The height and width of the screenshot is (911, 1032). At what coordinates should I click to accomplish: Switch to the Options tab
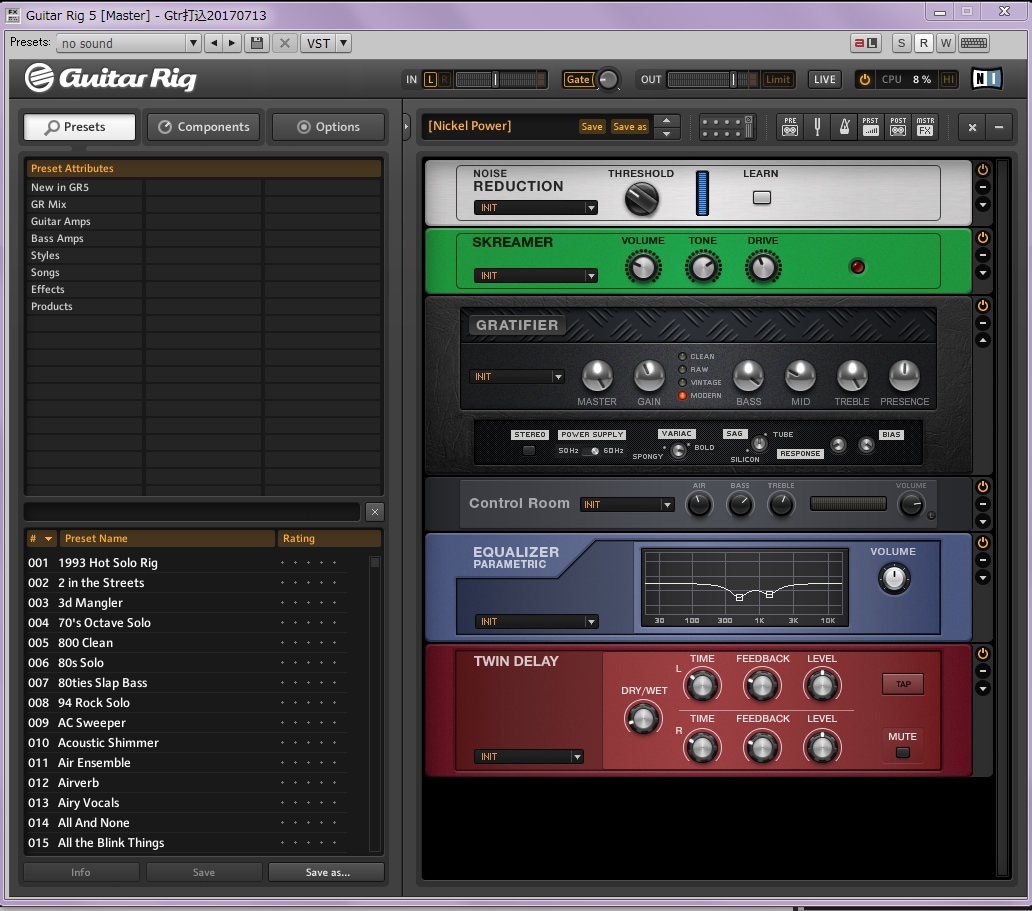pos(328,127)
